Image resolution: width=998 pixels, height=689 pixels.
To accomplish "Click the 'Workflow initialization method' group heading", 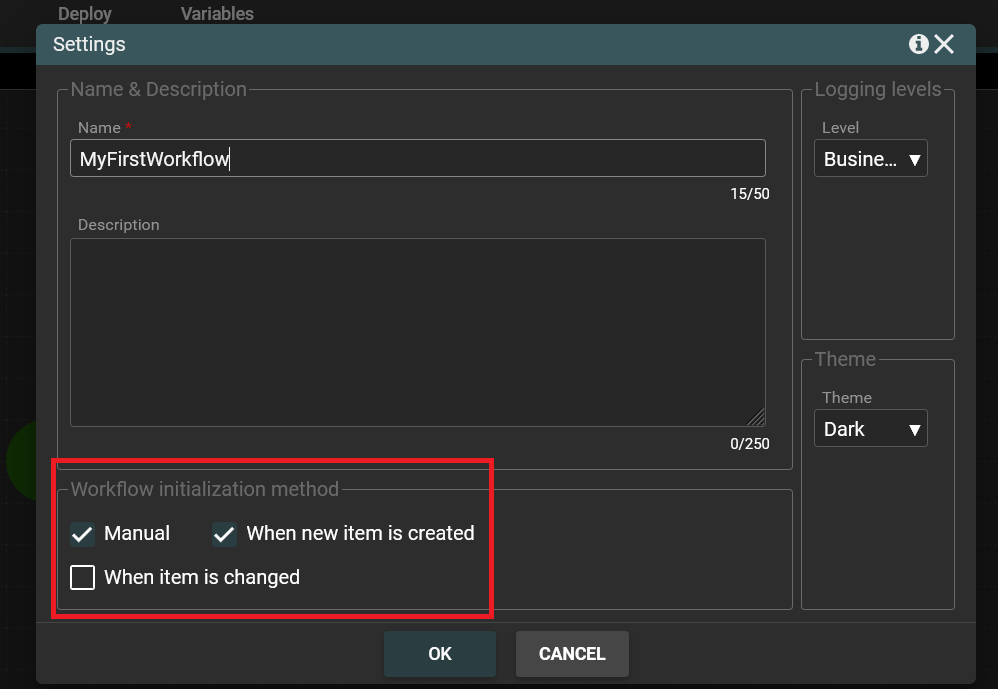I will point(205,489).
